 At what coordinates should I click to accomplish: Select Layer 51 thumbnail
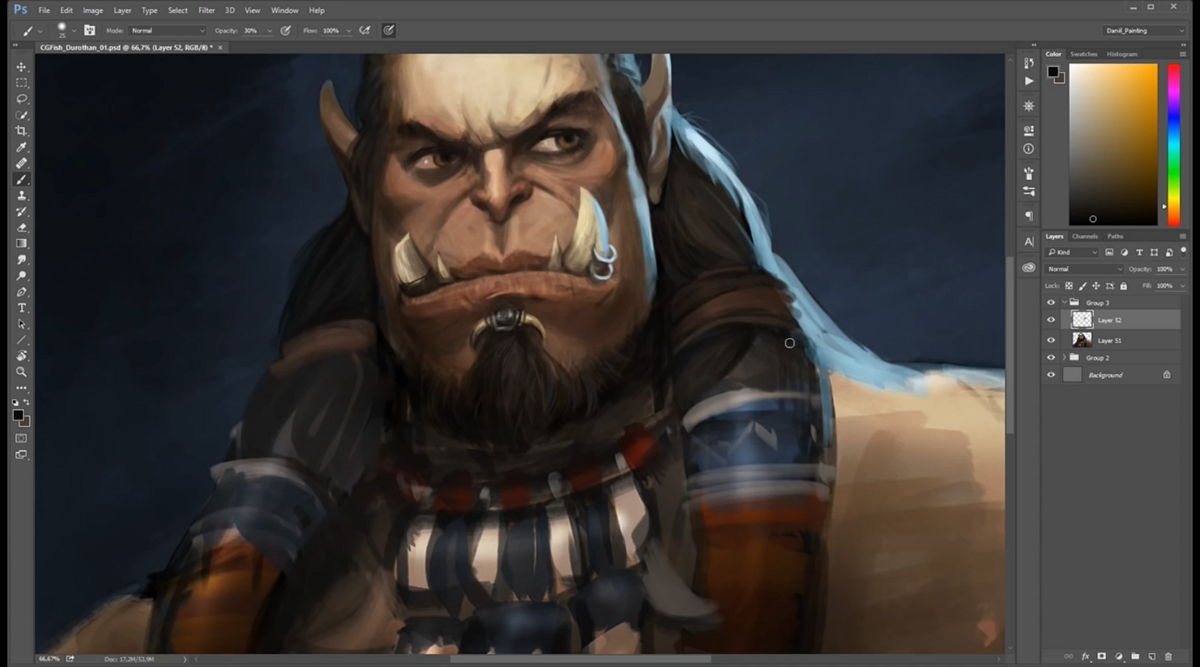[x=1081, y=340]
